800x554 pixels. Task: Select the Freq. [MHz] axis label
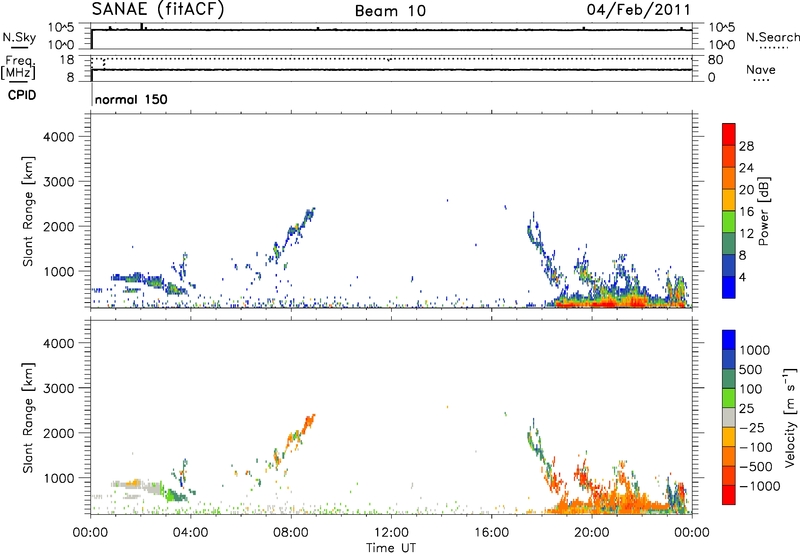19,68
